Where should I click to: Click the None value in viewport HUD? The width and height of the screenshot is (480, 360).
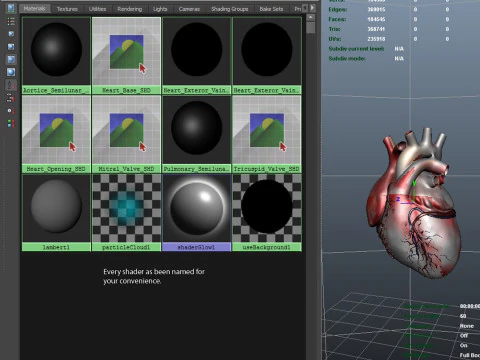[x=467, y=326]
